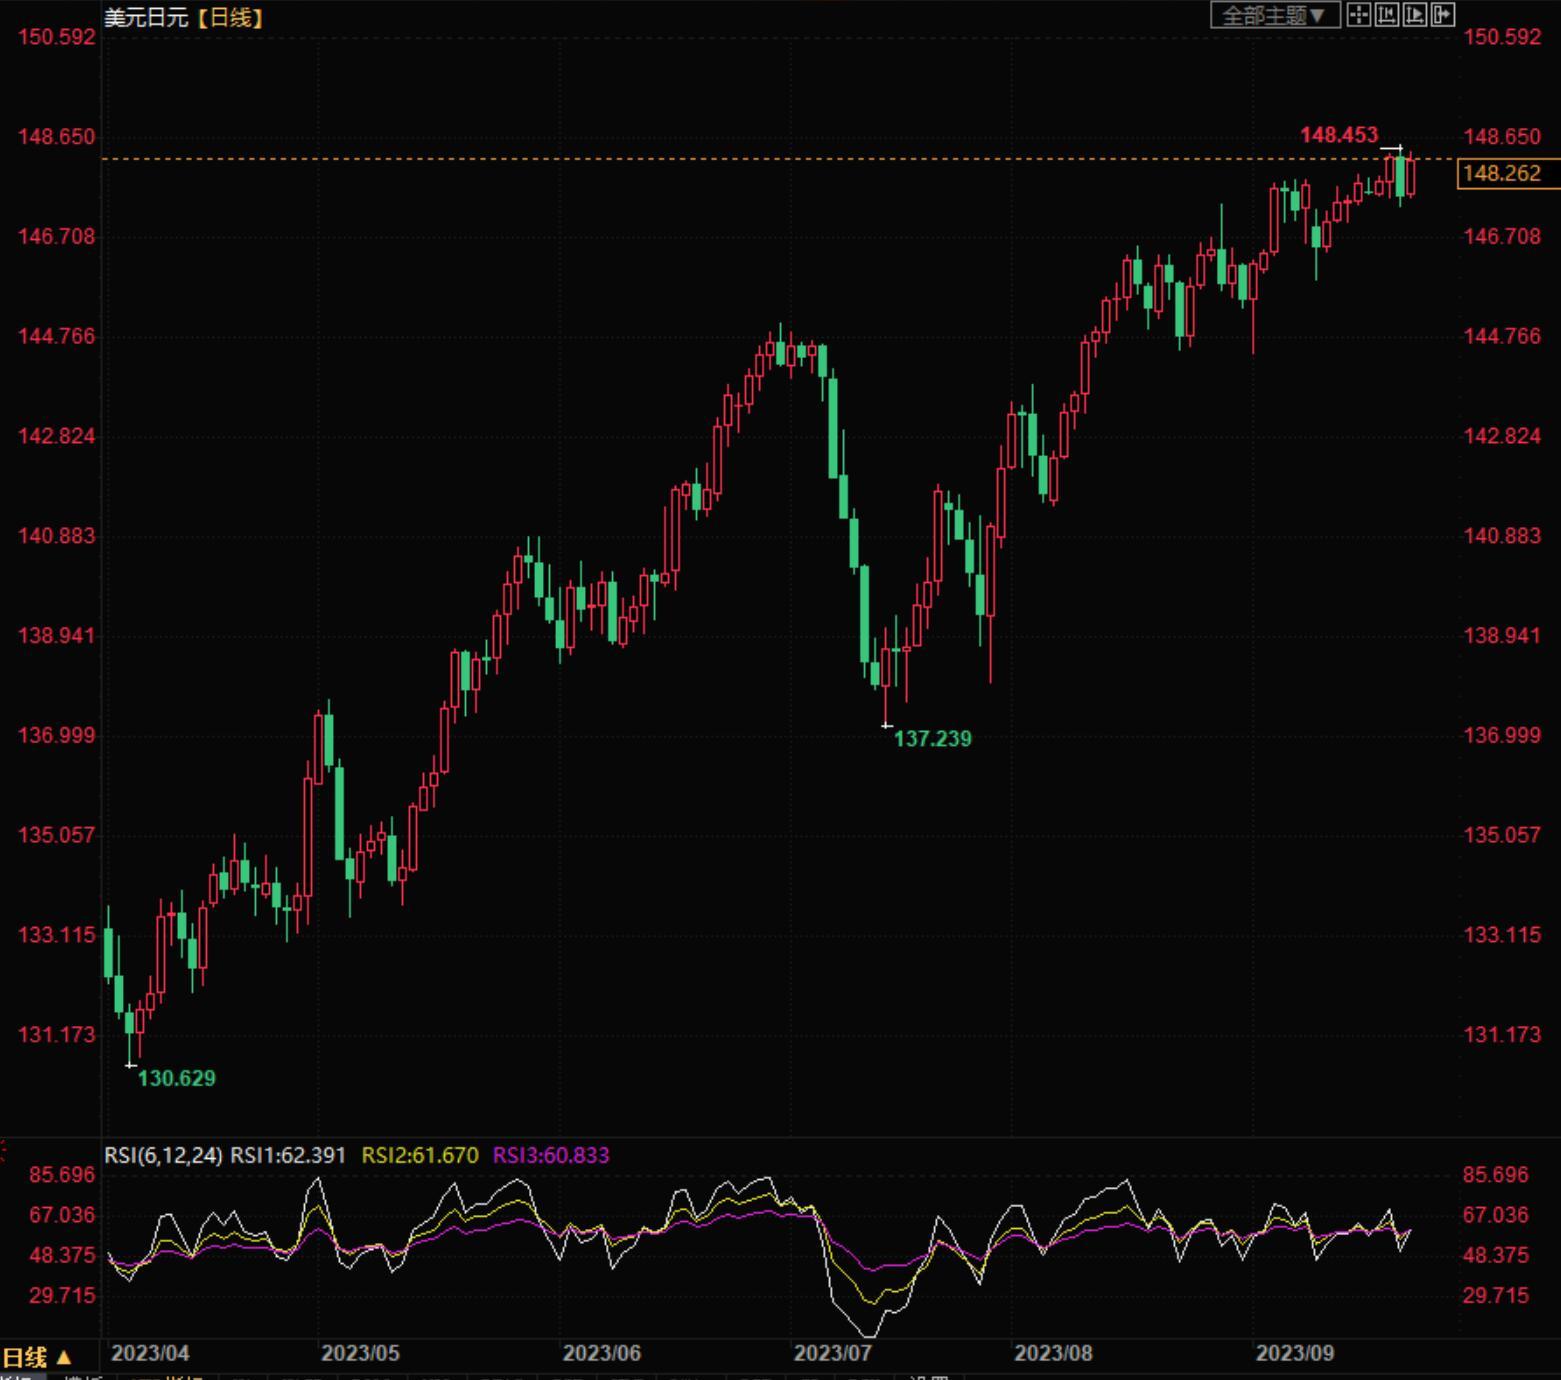Image resolution: width=1561 pixels, height=1380 pixels.
Task: Click the RSI2:61.670 value label
Action: point(420,1155)
